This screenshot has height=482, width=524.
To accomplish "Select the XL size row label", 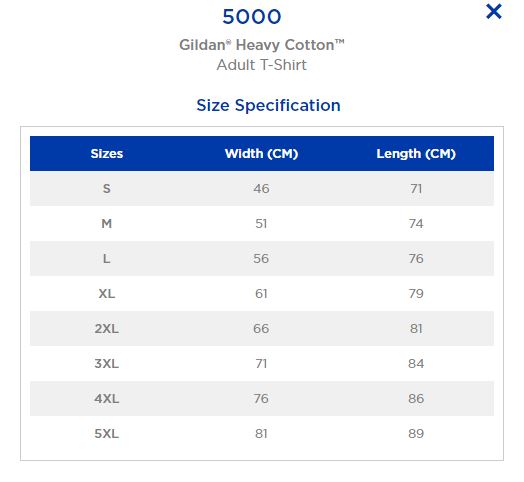I will click(107, 294).
